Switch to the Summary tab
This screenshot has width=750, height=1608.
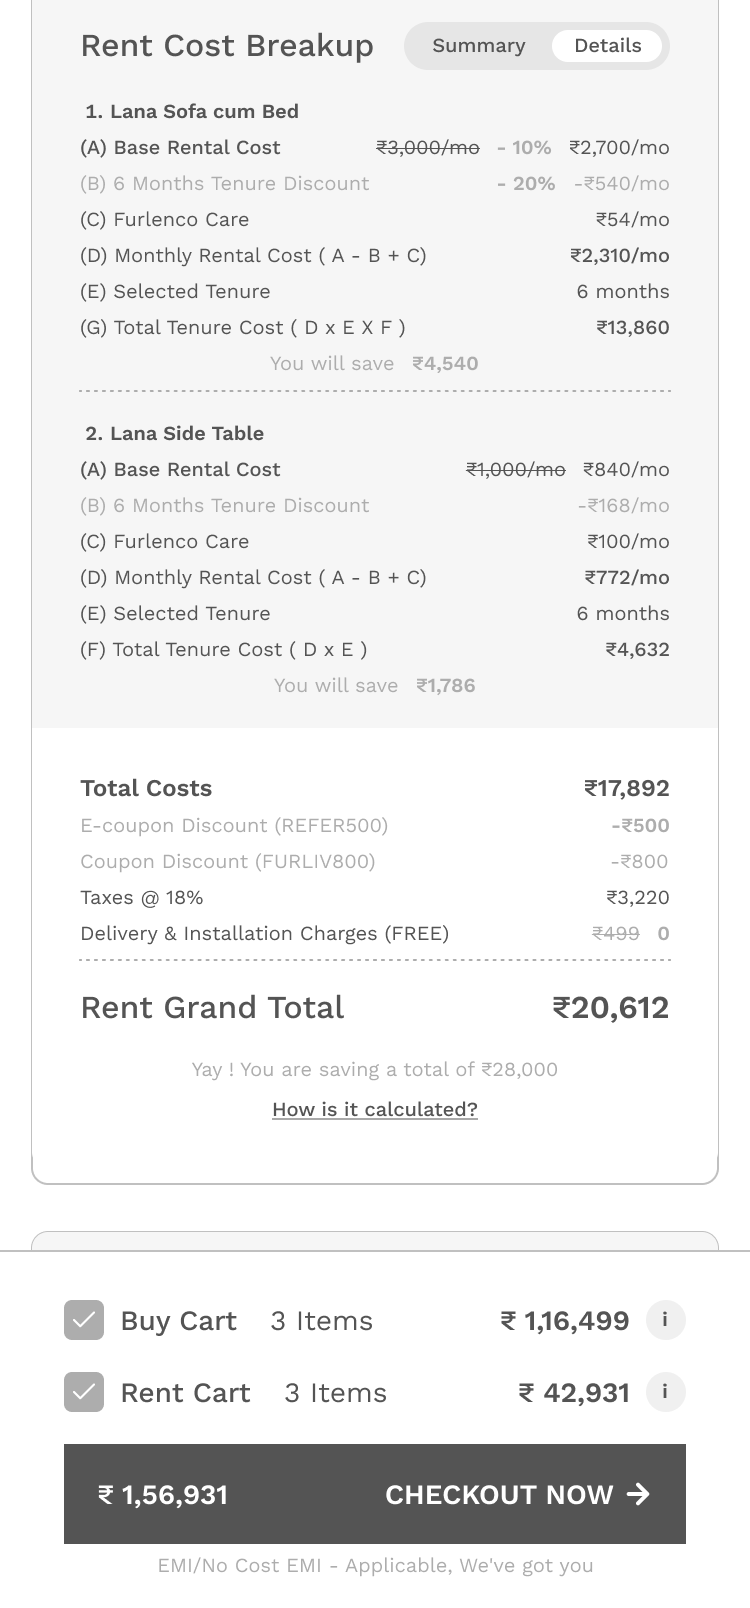coord(478,46)
